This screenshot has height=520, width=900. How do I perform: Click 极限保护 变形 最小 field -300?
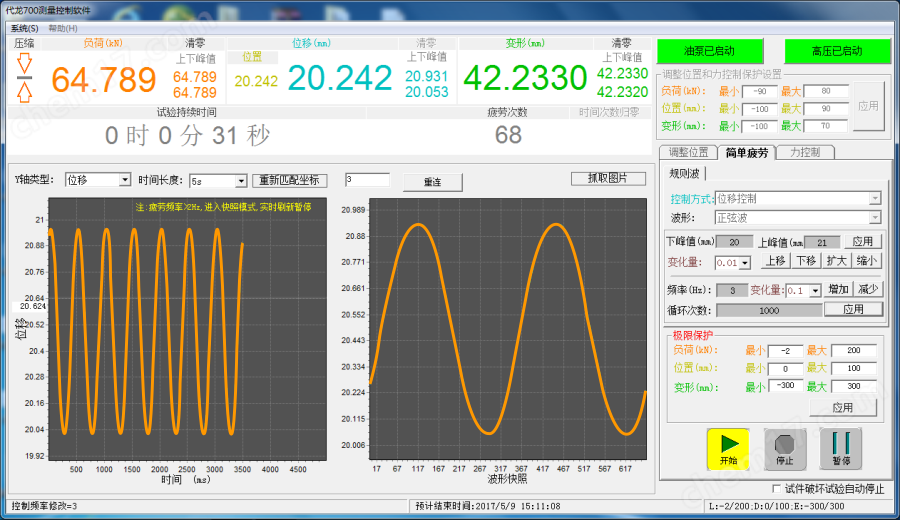click(x=785, y=386)
